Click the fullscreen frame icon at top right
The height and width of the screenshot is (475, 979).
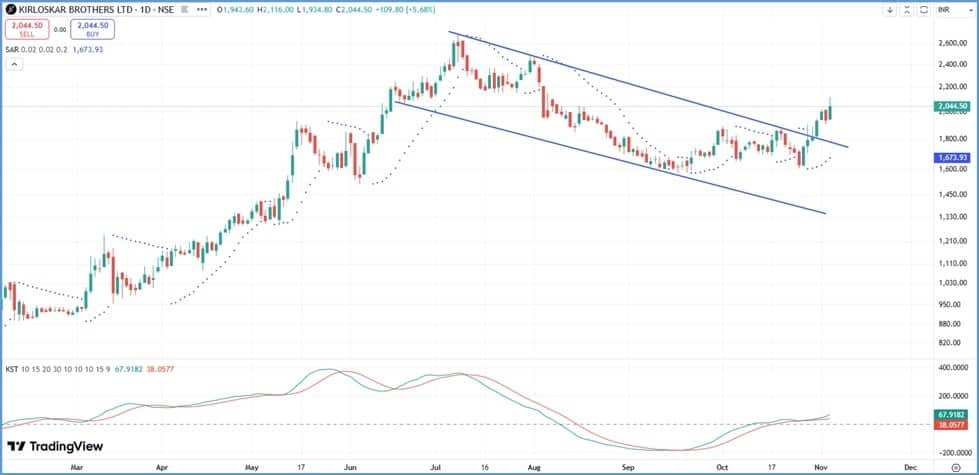pyautogui.click(x=922, y=10)
